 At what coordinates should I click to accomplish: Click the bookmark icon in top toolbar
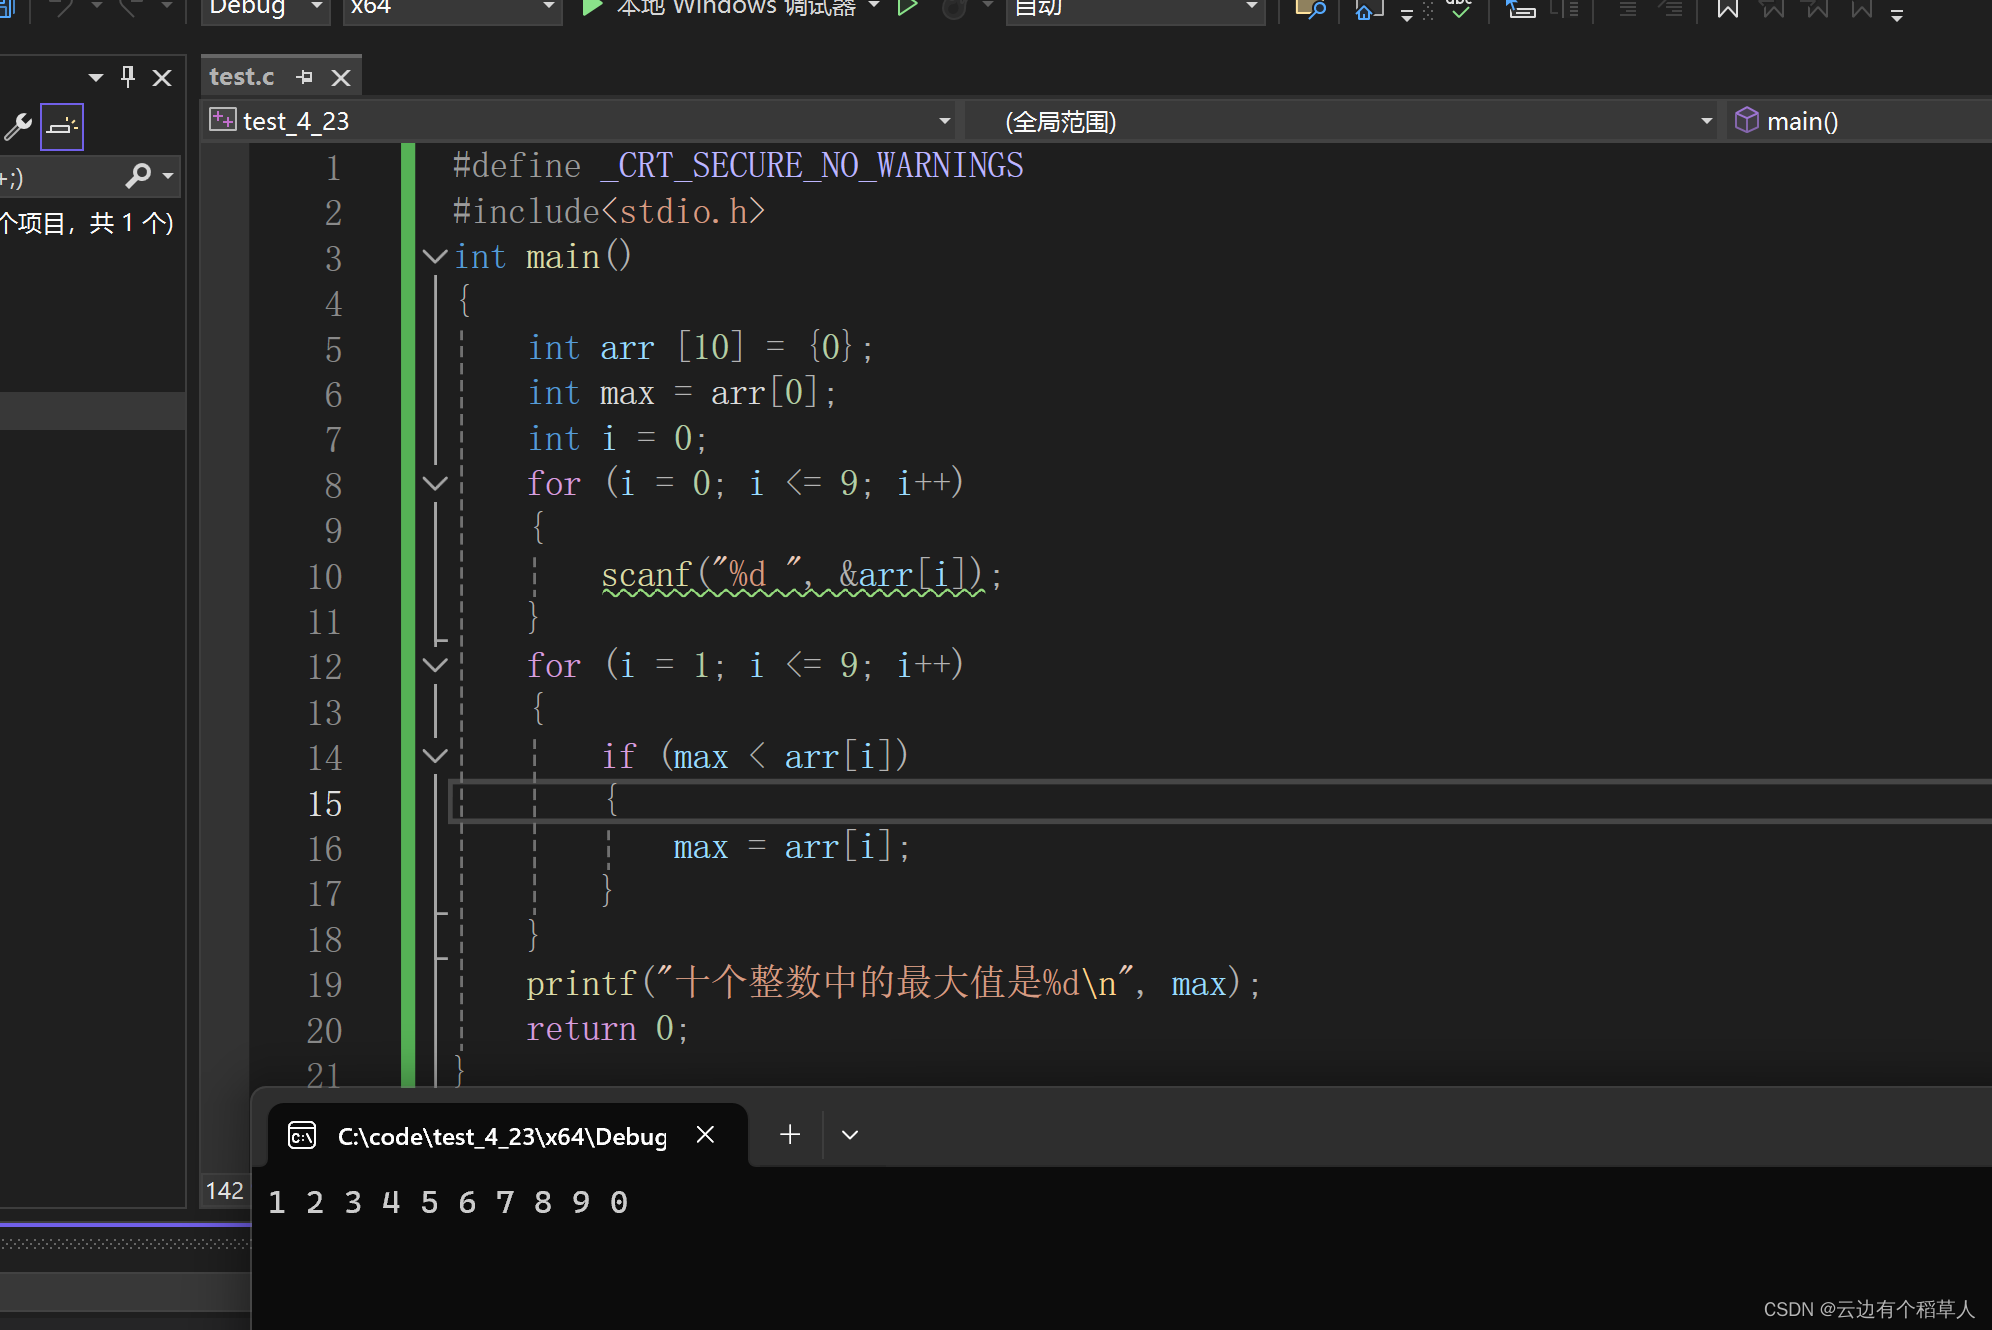pyautogui.click(x=1727, y=9)
